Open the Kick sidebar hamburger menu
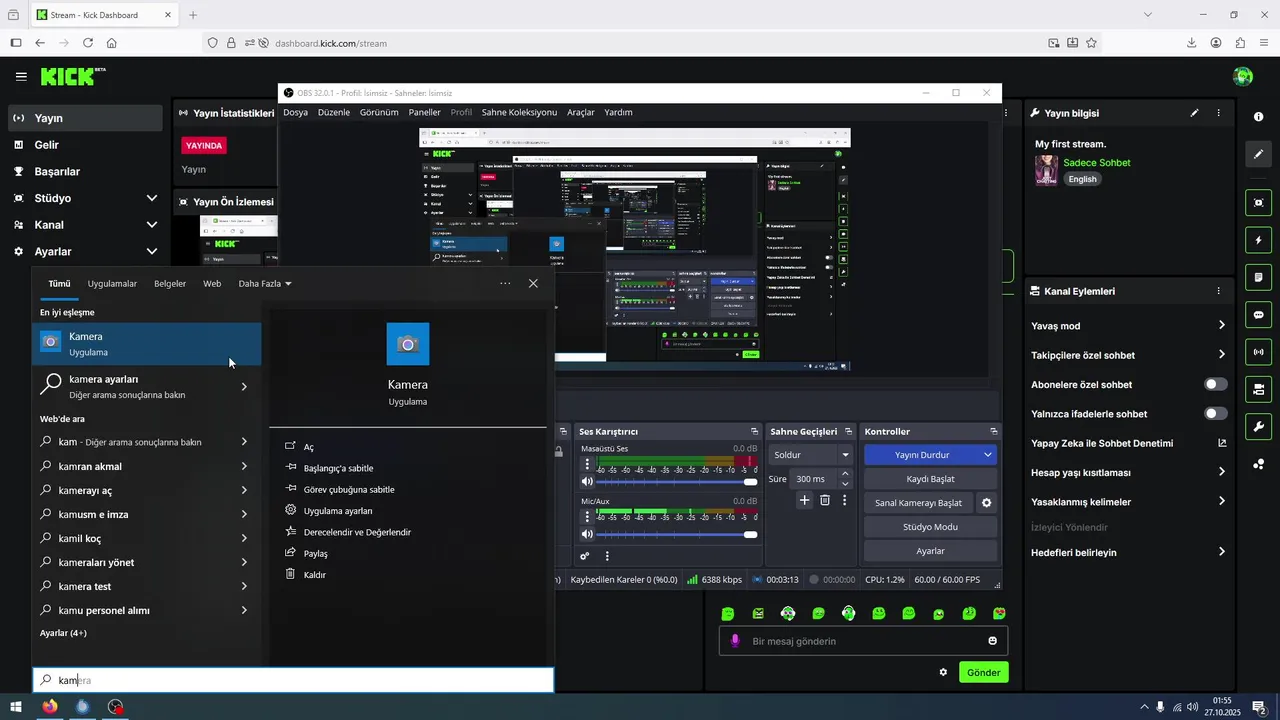Viewport: 1280px width, 720px height. pos(21,76)
